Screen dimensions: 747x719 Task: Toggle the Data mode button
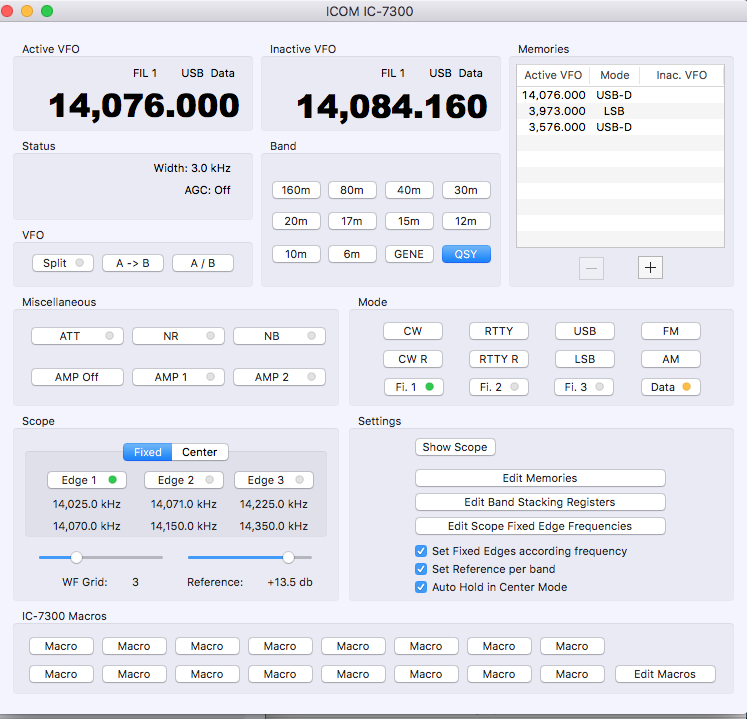[670, 387]
